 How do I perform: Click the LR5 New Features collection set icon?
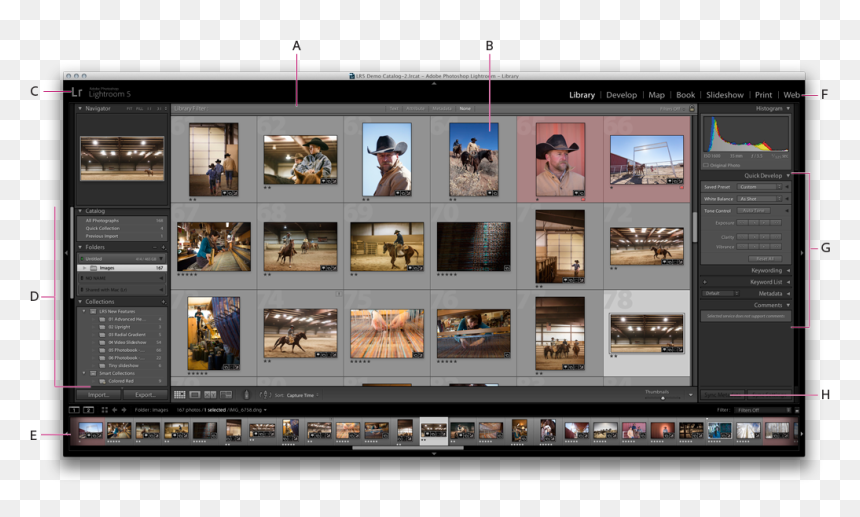(x=93, y=311)
